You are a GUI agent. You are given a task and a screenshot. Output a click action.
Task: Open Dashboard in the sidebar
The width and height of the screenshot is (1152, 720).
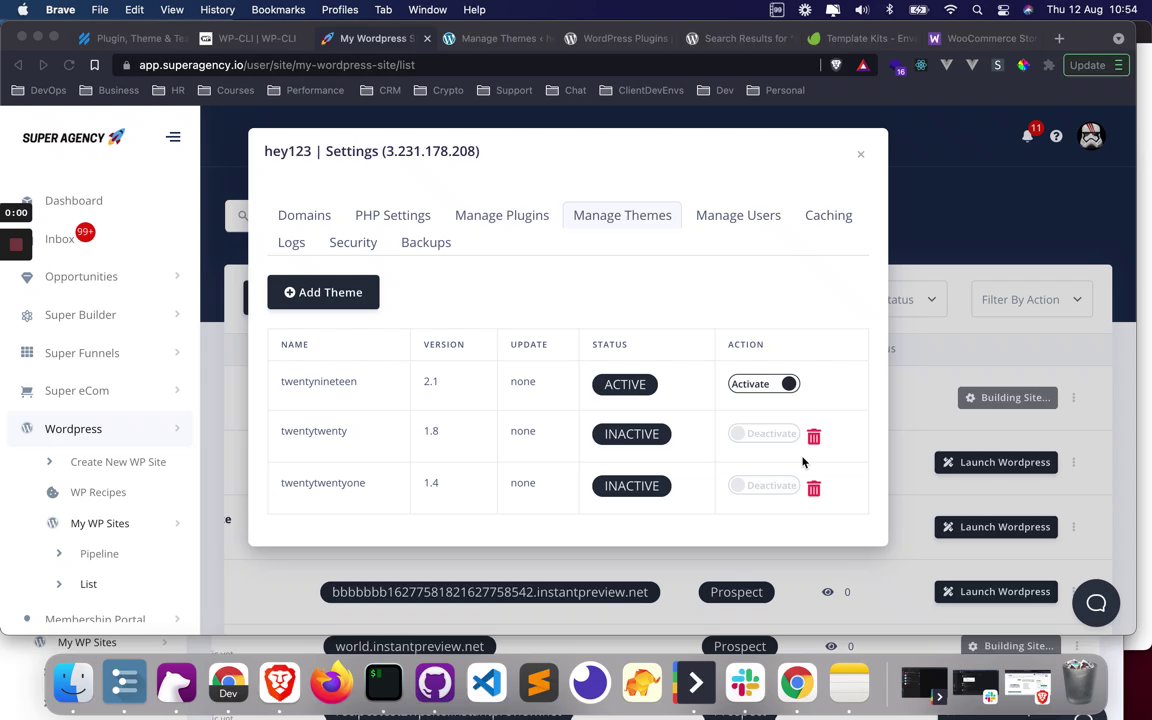pyautogui.click(x=73, y=201)
